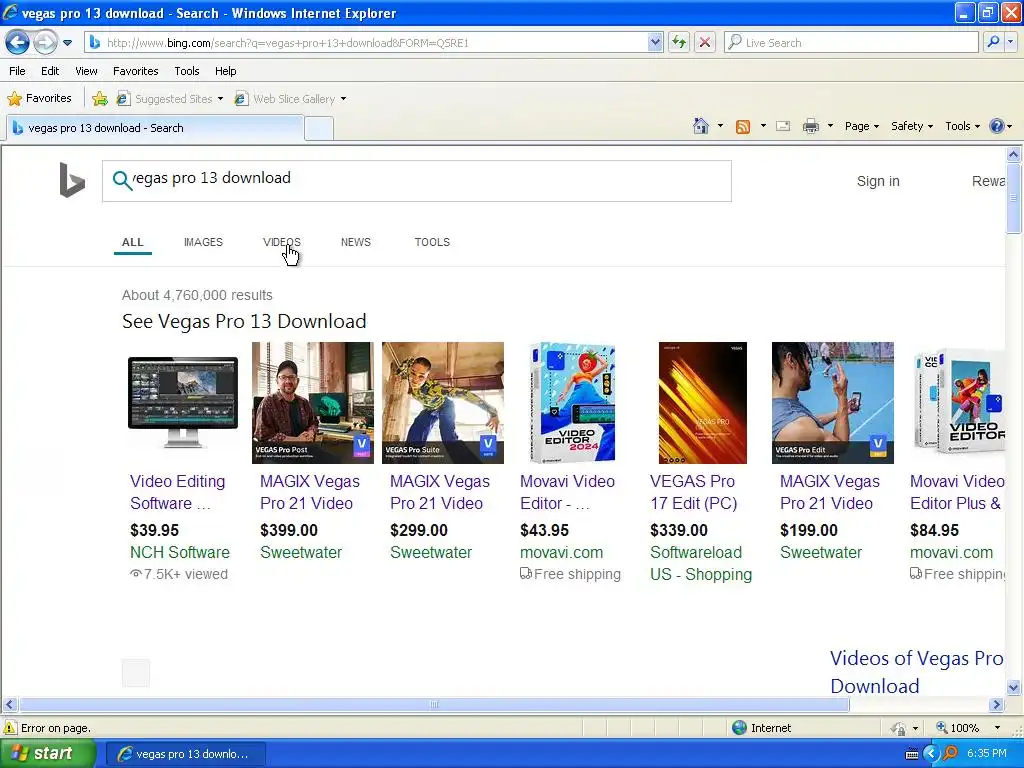Expand the address bar URL history dropdown
1024x768 pixels.
[x=655, y=43]
